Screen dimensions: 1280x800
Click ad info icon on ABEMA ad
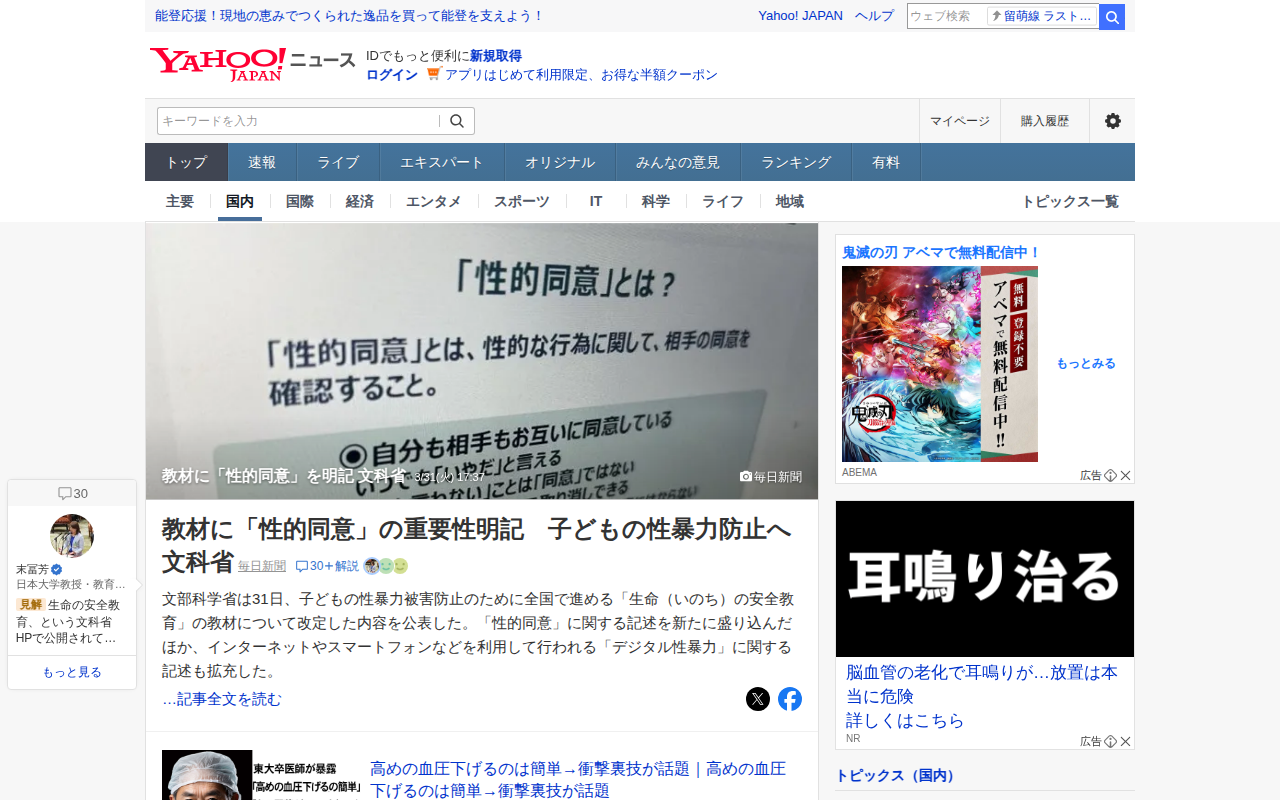click(x=1110, y=475)
